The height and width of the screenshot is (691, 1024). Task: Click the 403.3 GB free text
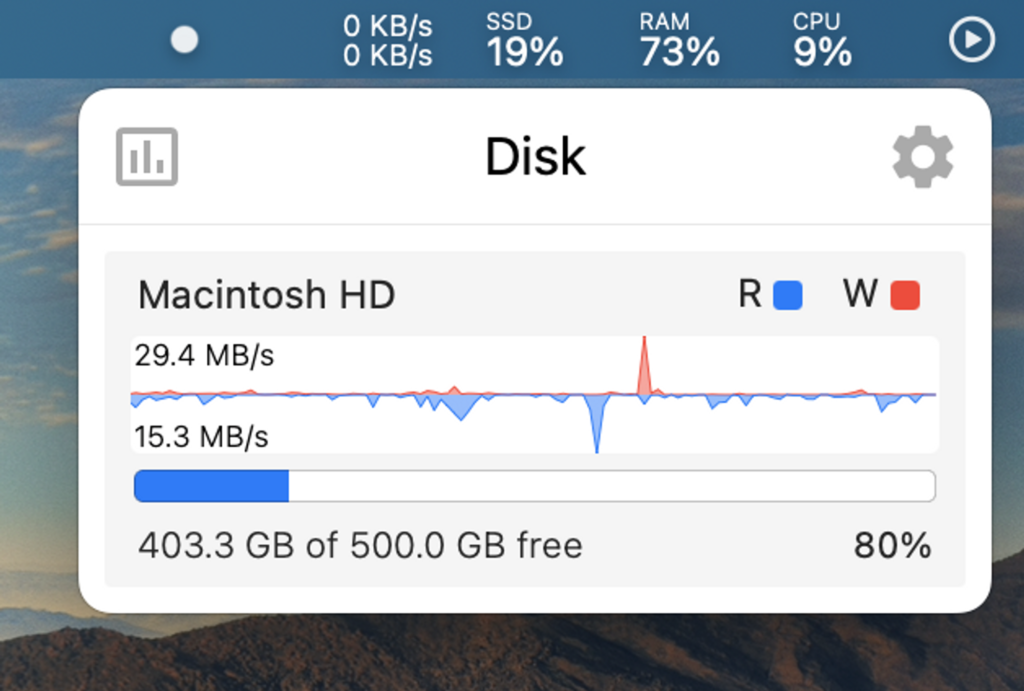(360, 546)
